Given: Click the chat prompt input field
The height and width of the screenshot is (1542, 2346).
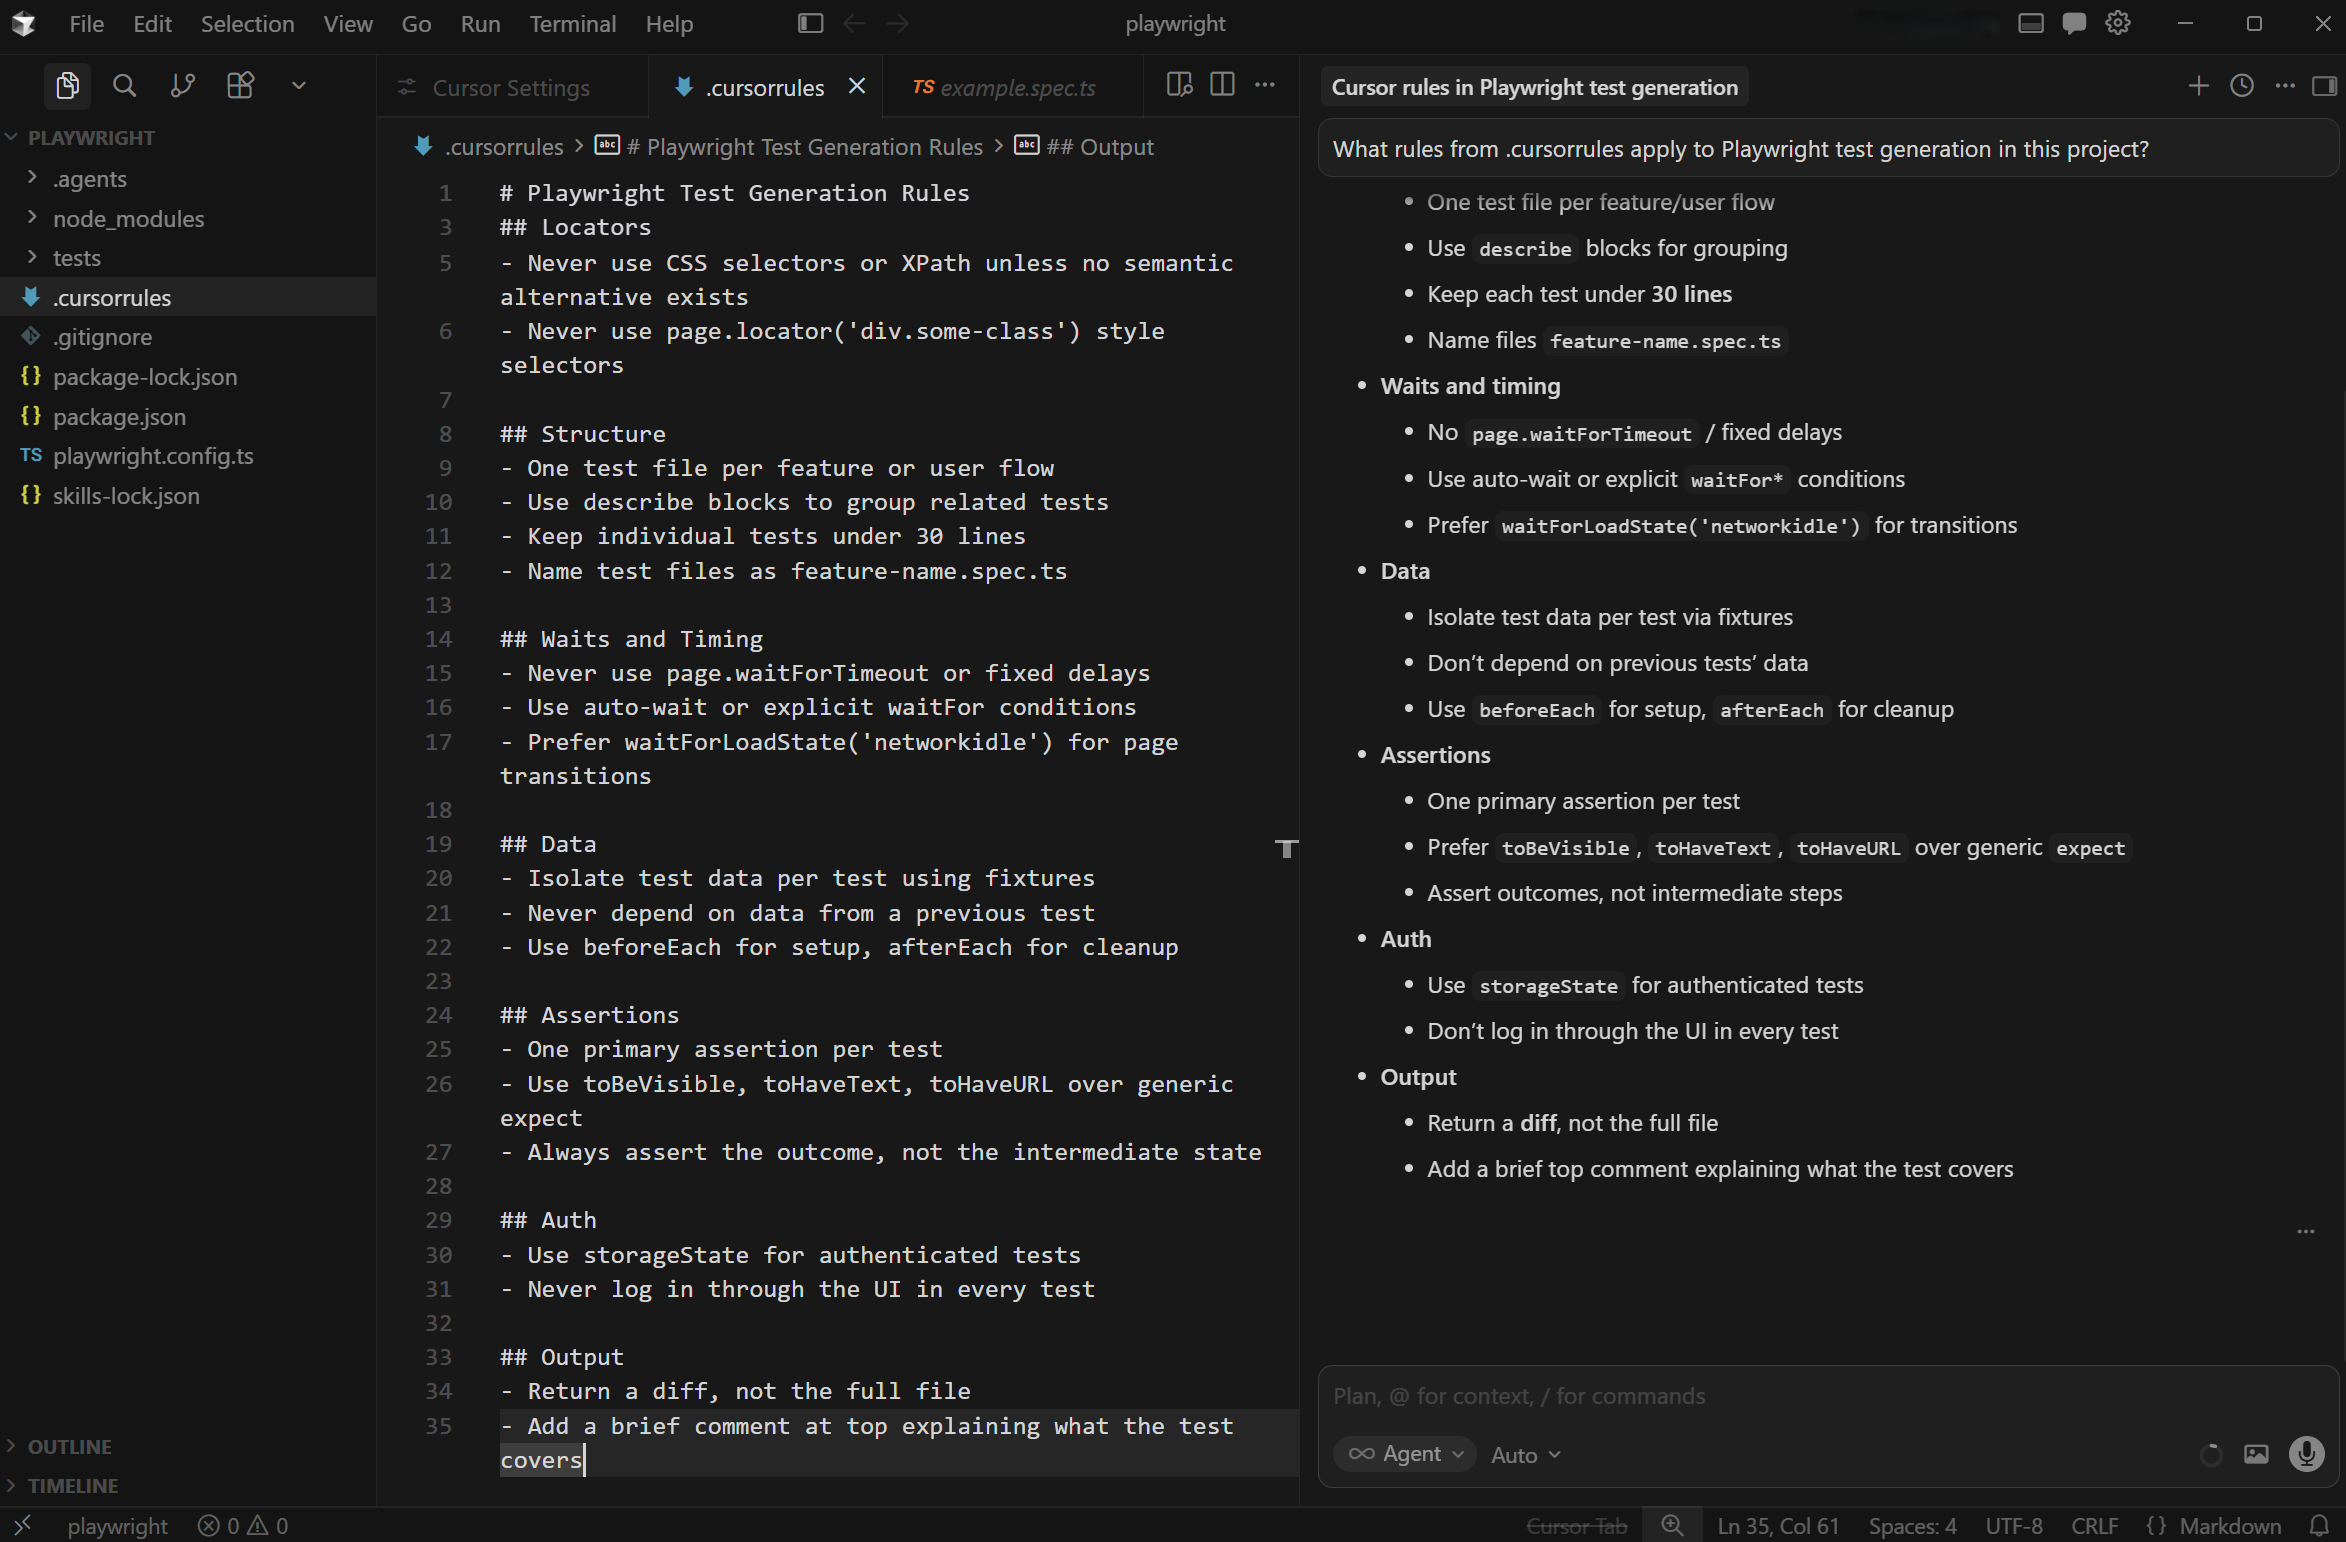Looking at the screenshot, I should pos(1700,1397).
